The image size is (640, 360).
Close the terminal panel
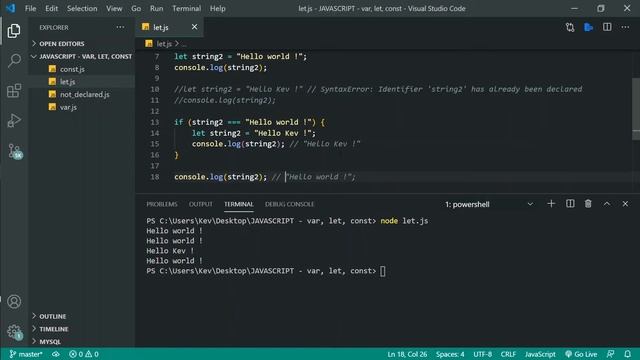625,204
